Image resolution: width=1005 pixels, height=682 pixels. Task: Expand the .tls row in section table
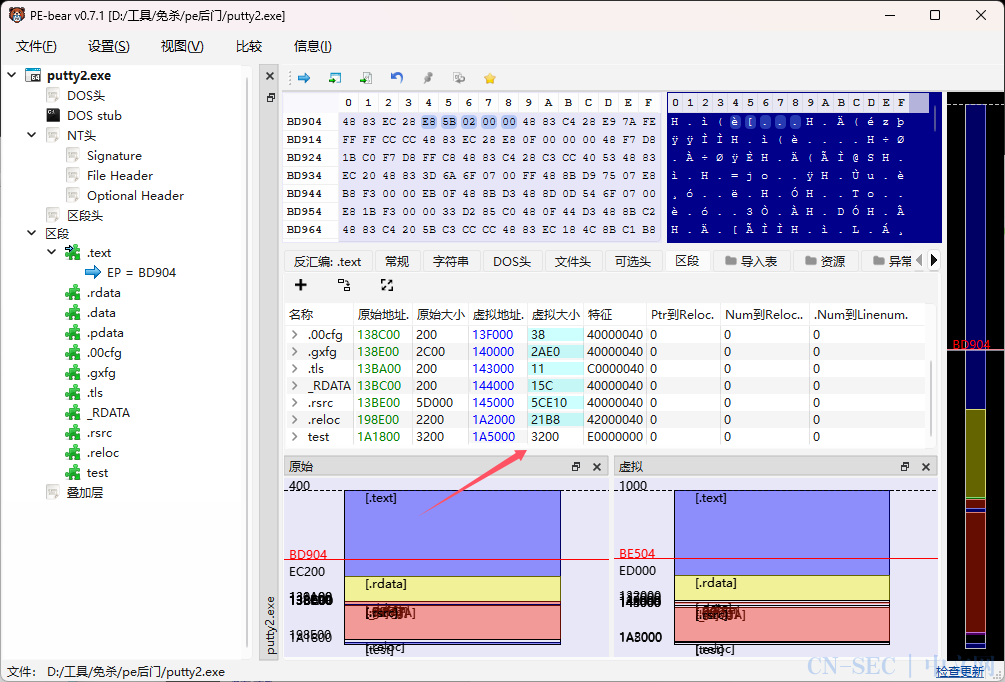294,369
